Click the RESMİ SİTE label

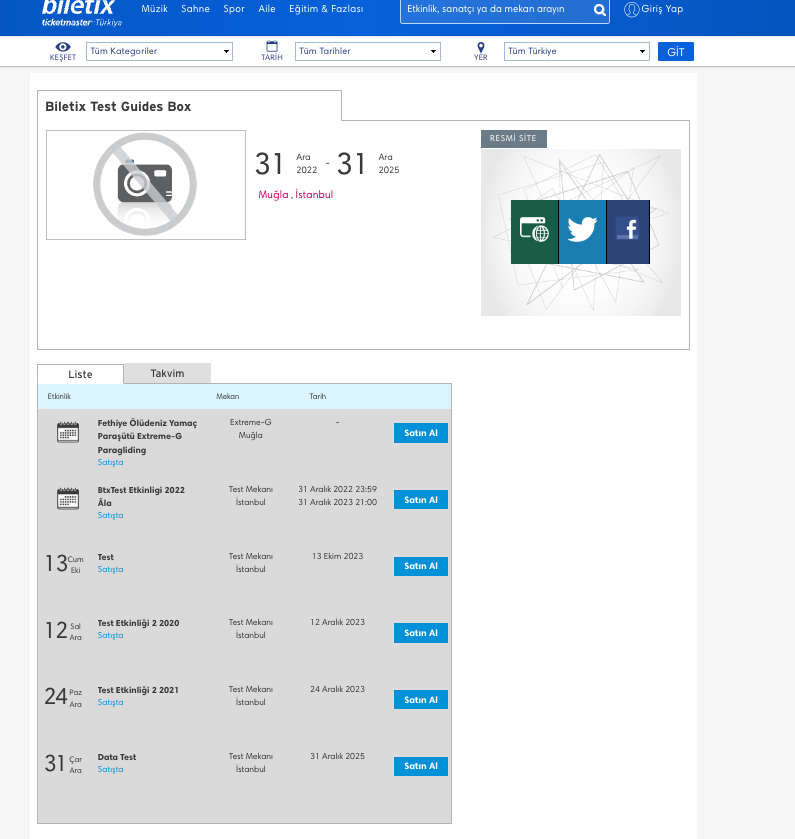[514, 139]
